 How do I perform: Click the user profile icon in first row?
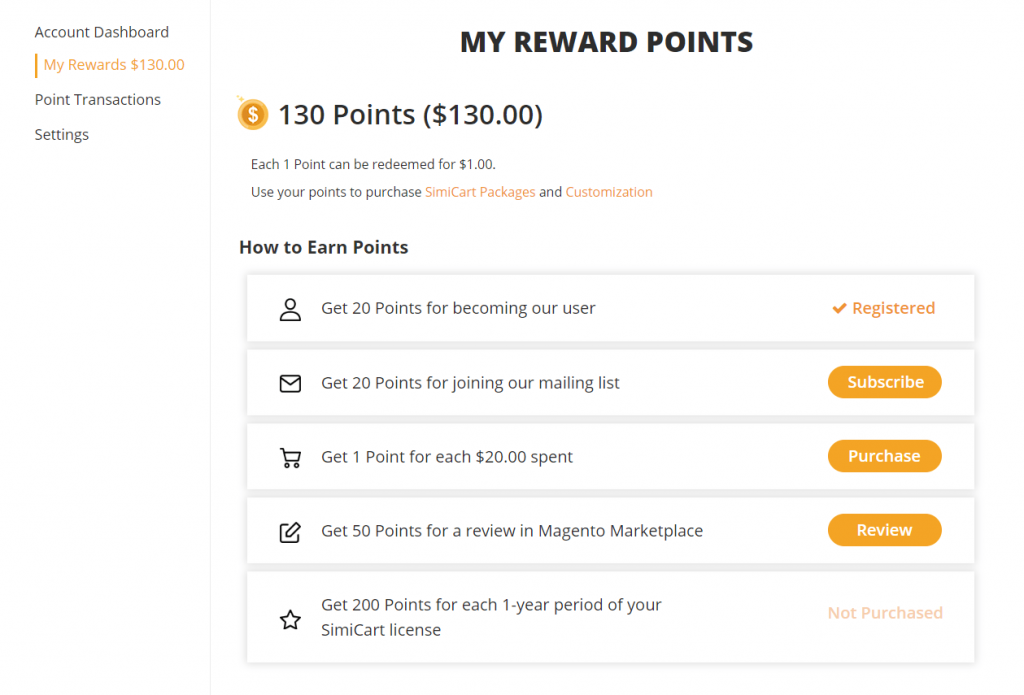pyautogui.click(x=290, y=310)
